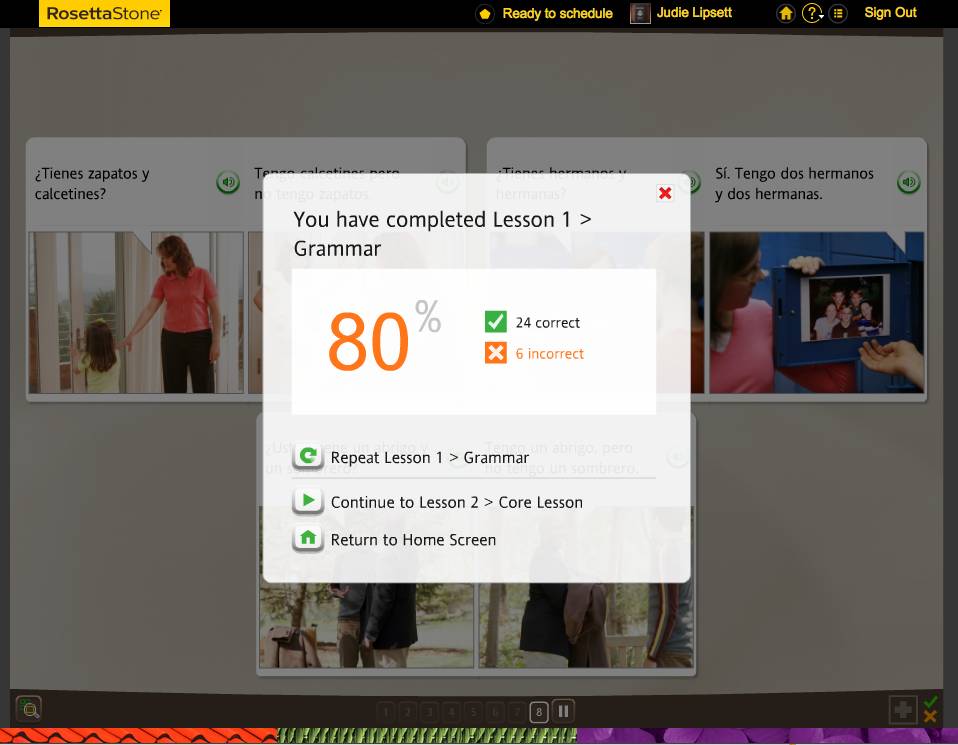This screenshot has height=745, width=958.
Task: Click the green '24 correct' checkbox icon
Action: point(495,321)
